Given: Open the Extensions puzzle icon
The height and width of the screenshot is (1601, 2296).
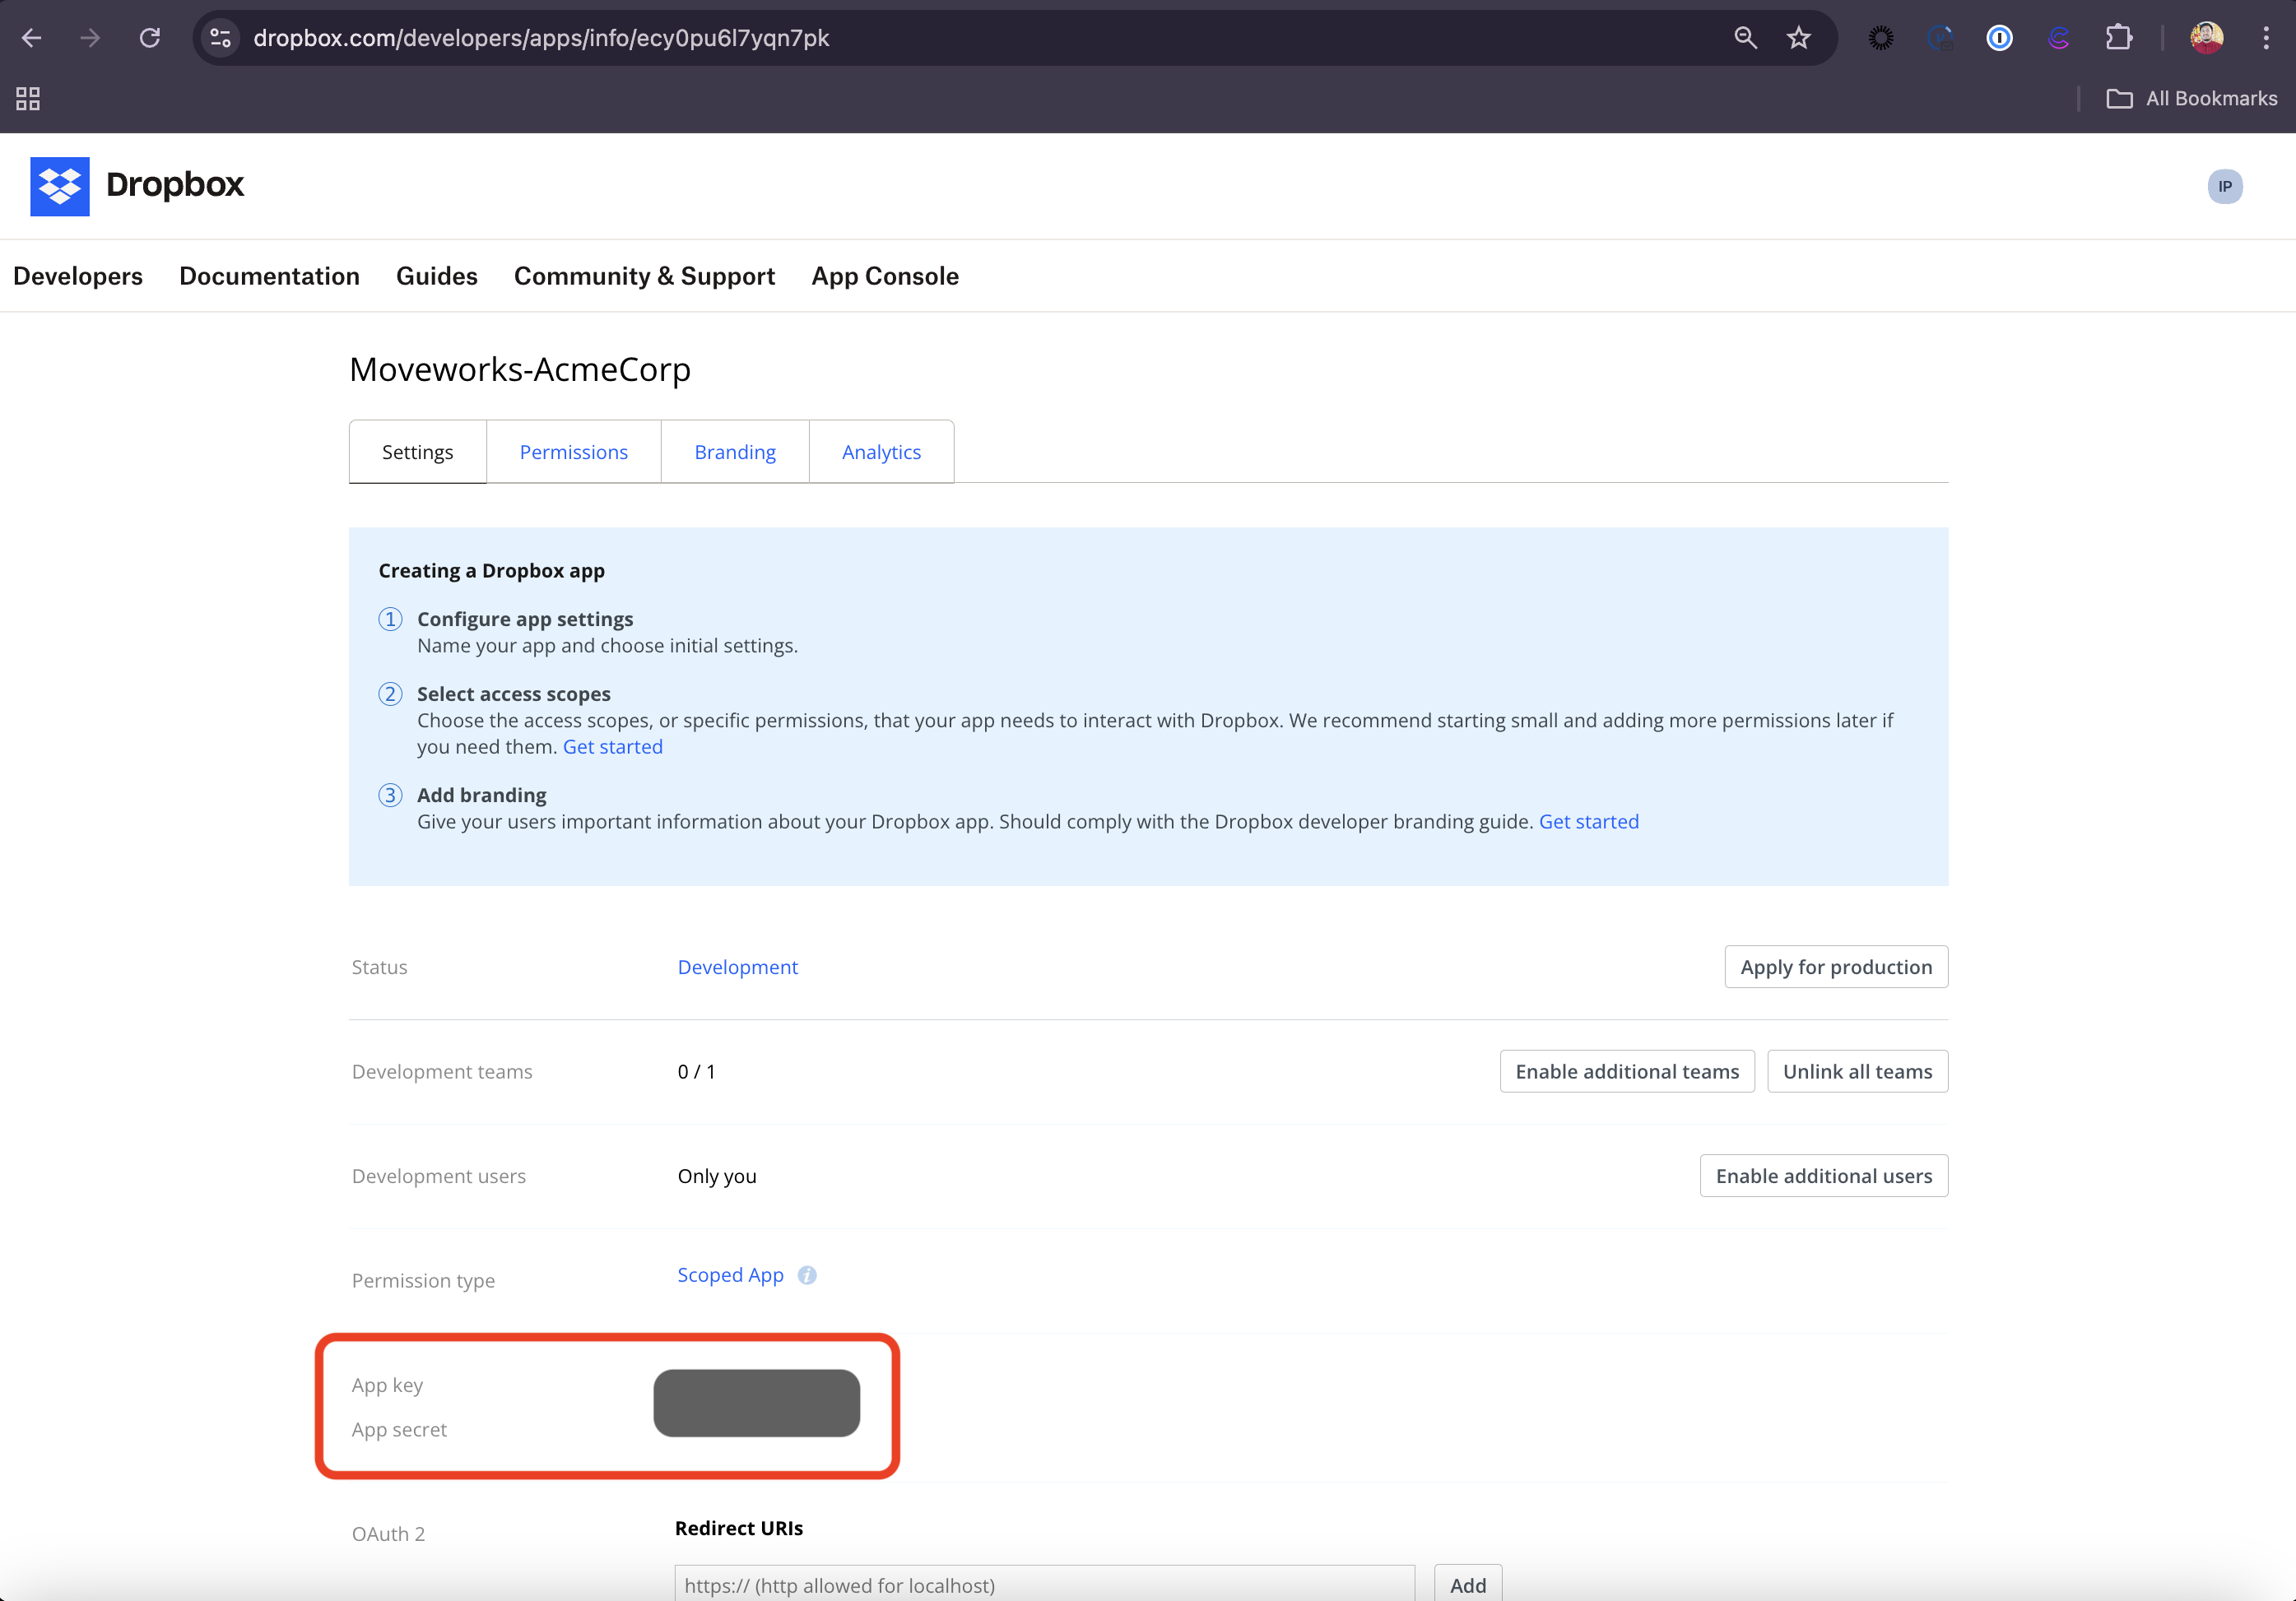Looking at the screenshot, I should 2119,38.
